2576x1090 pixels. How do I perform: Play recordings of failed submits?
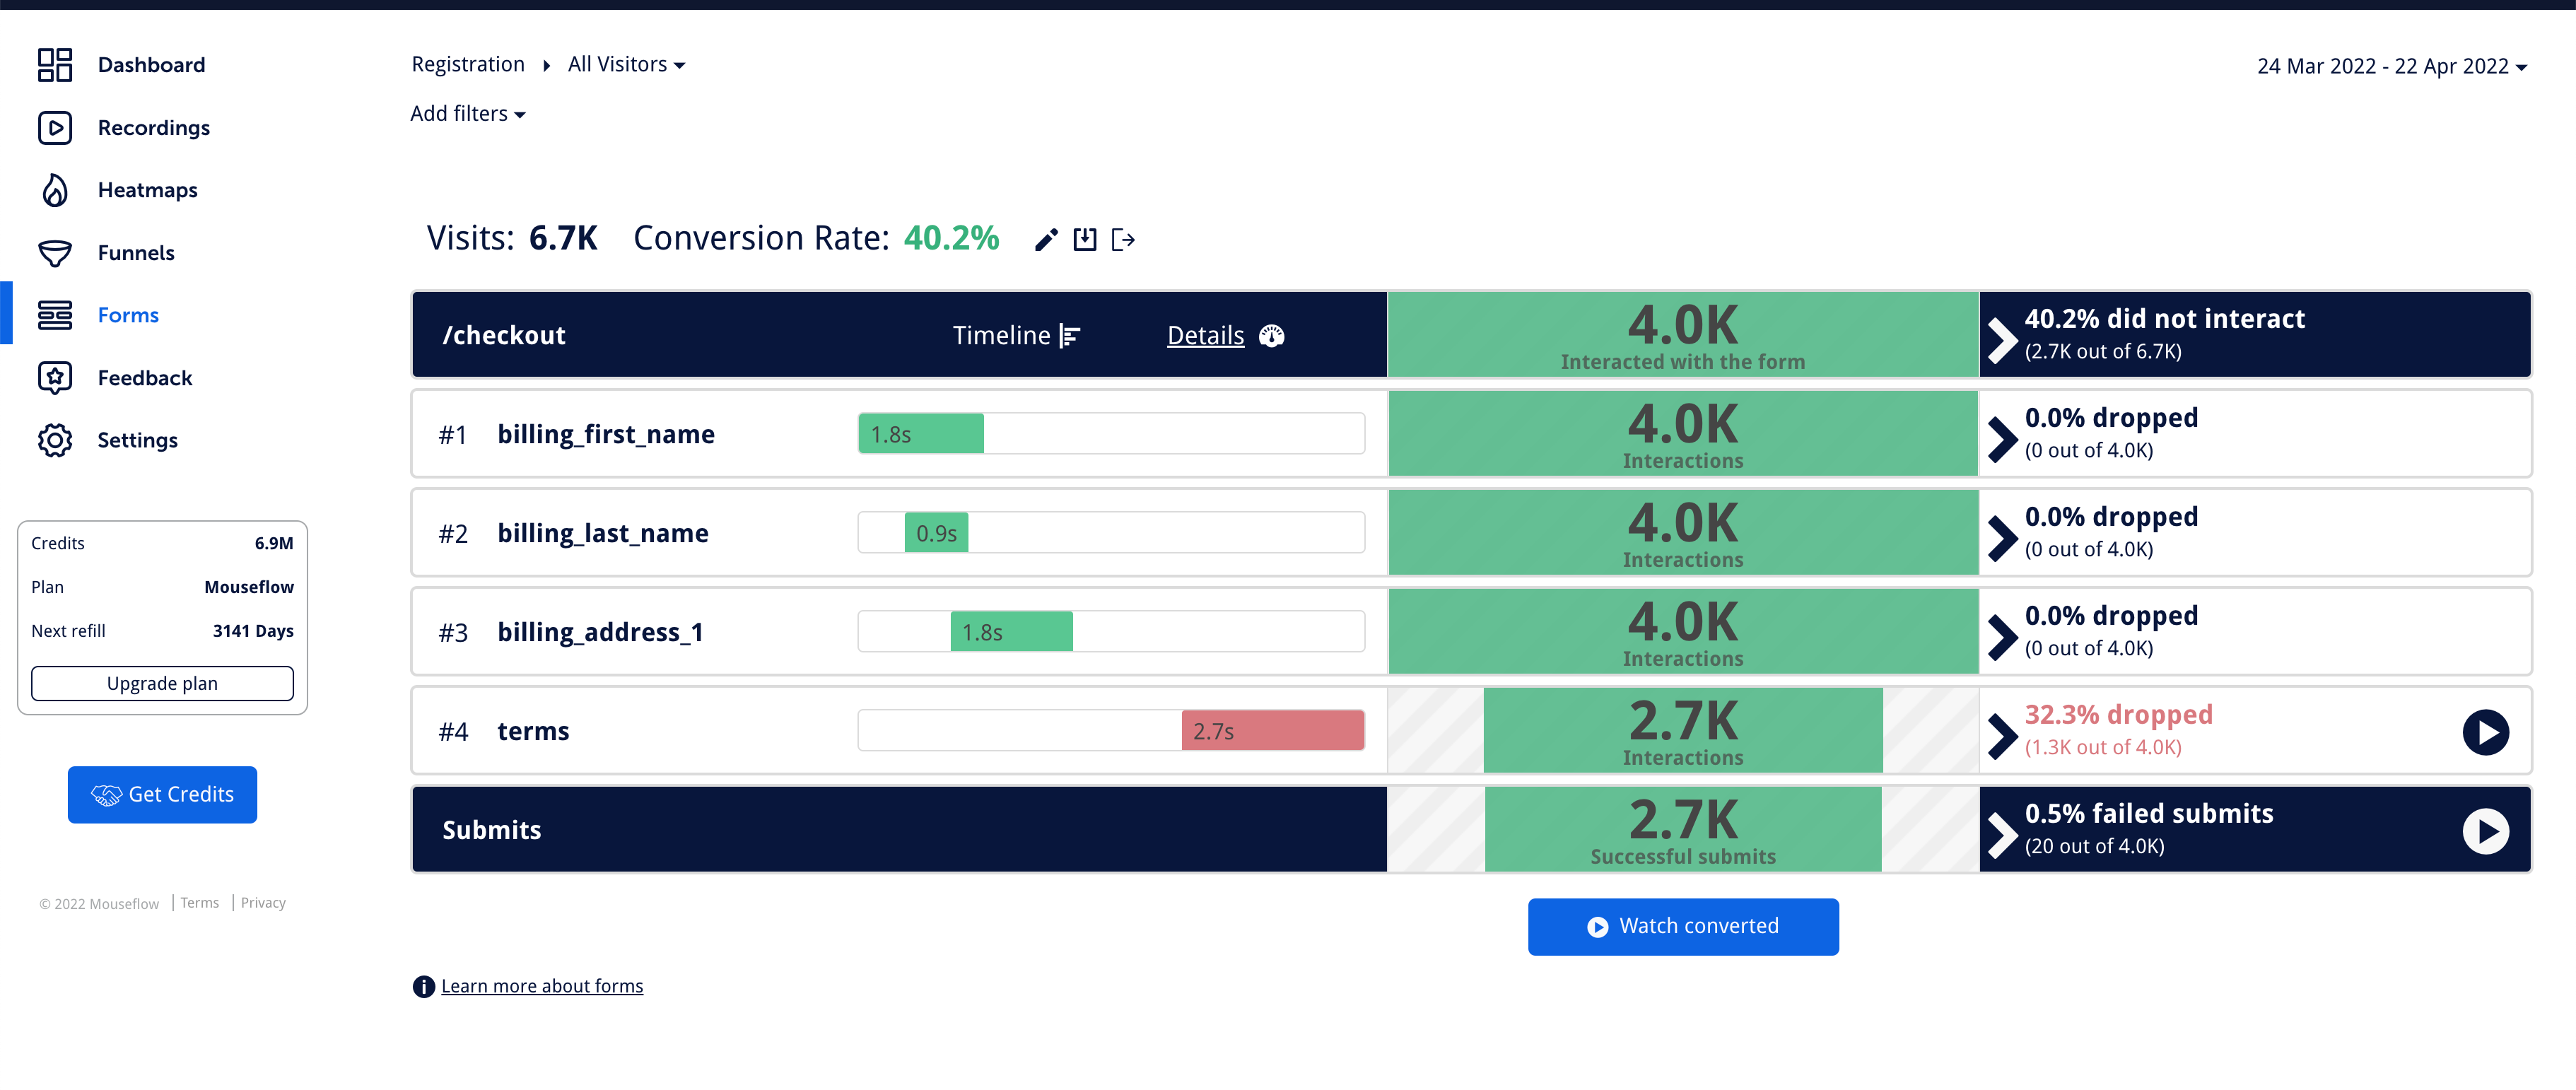click(2485, 831)
